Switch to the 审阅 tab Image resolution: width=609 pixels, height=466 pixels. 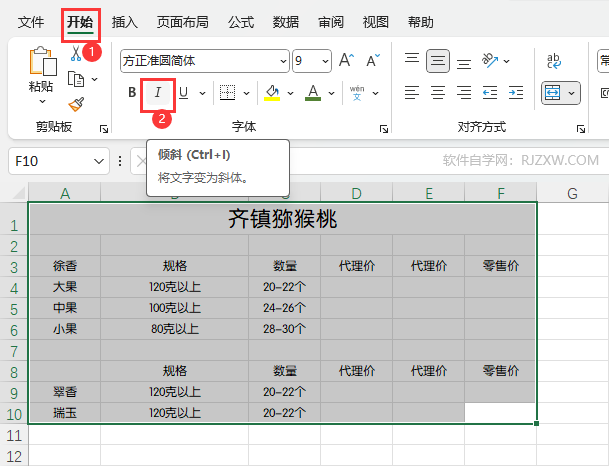coord(331,22)
